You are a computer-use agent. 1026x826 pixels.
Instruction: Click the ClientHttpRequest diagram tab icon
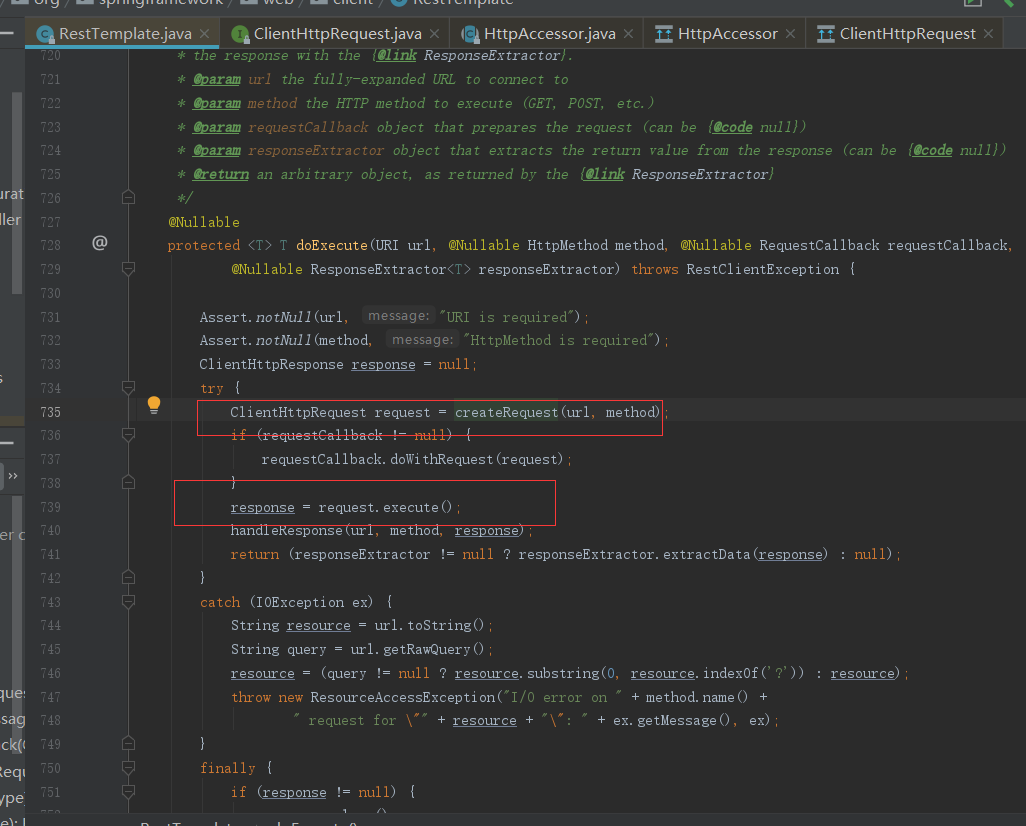[826, 34]
